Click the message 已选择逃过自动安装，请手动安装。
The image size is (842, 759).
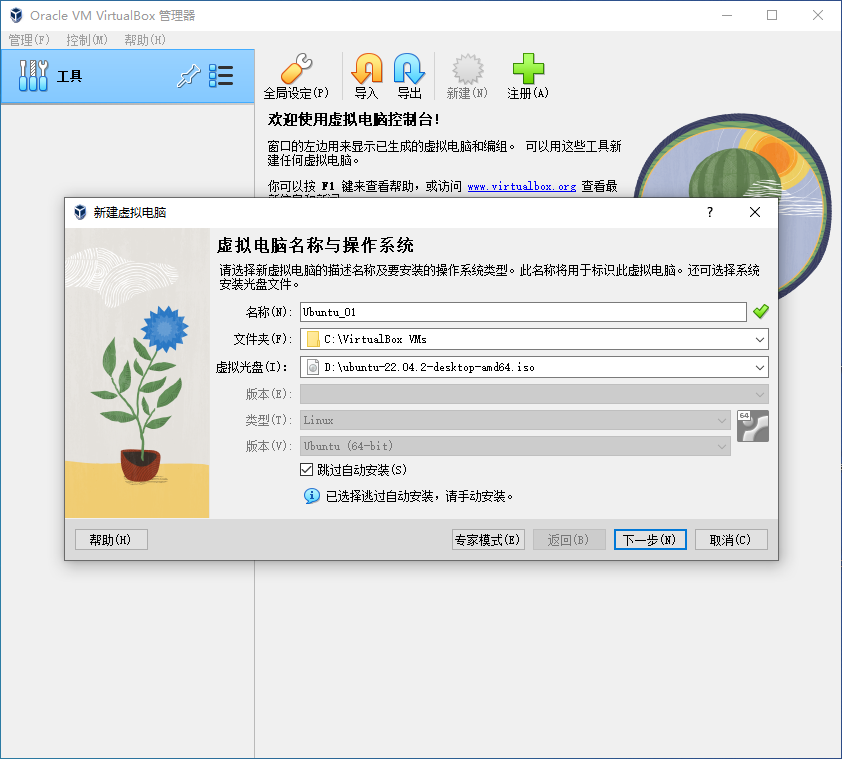coord(419,496)
